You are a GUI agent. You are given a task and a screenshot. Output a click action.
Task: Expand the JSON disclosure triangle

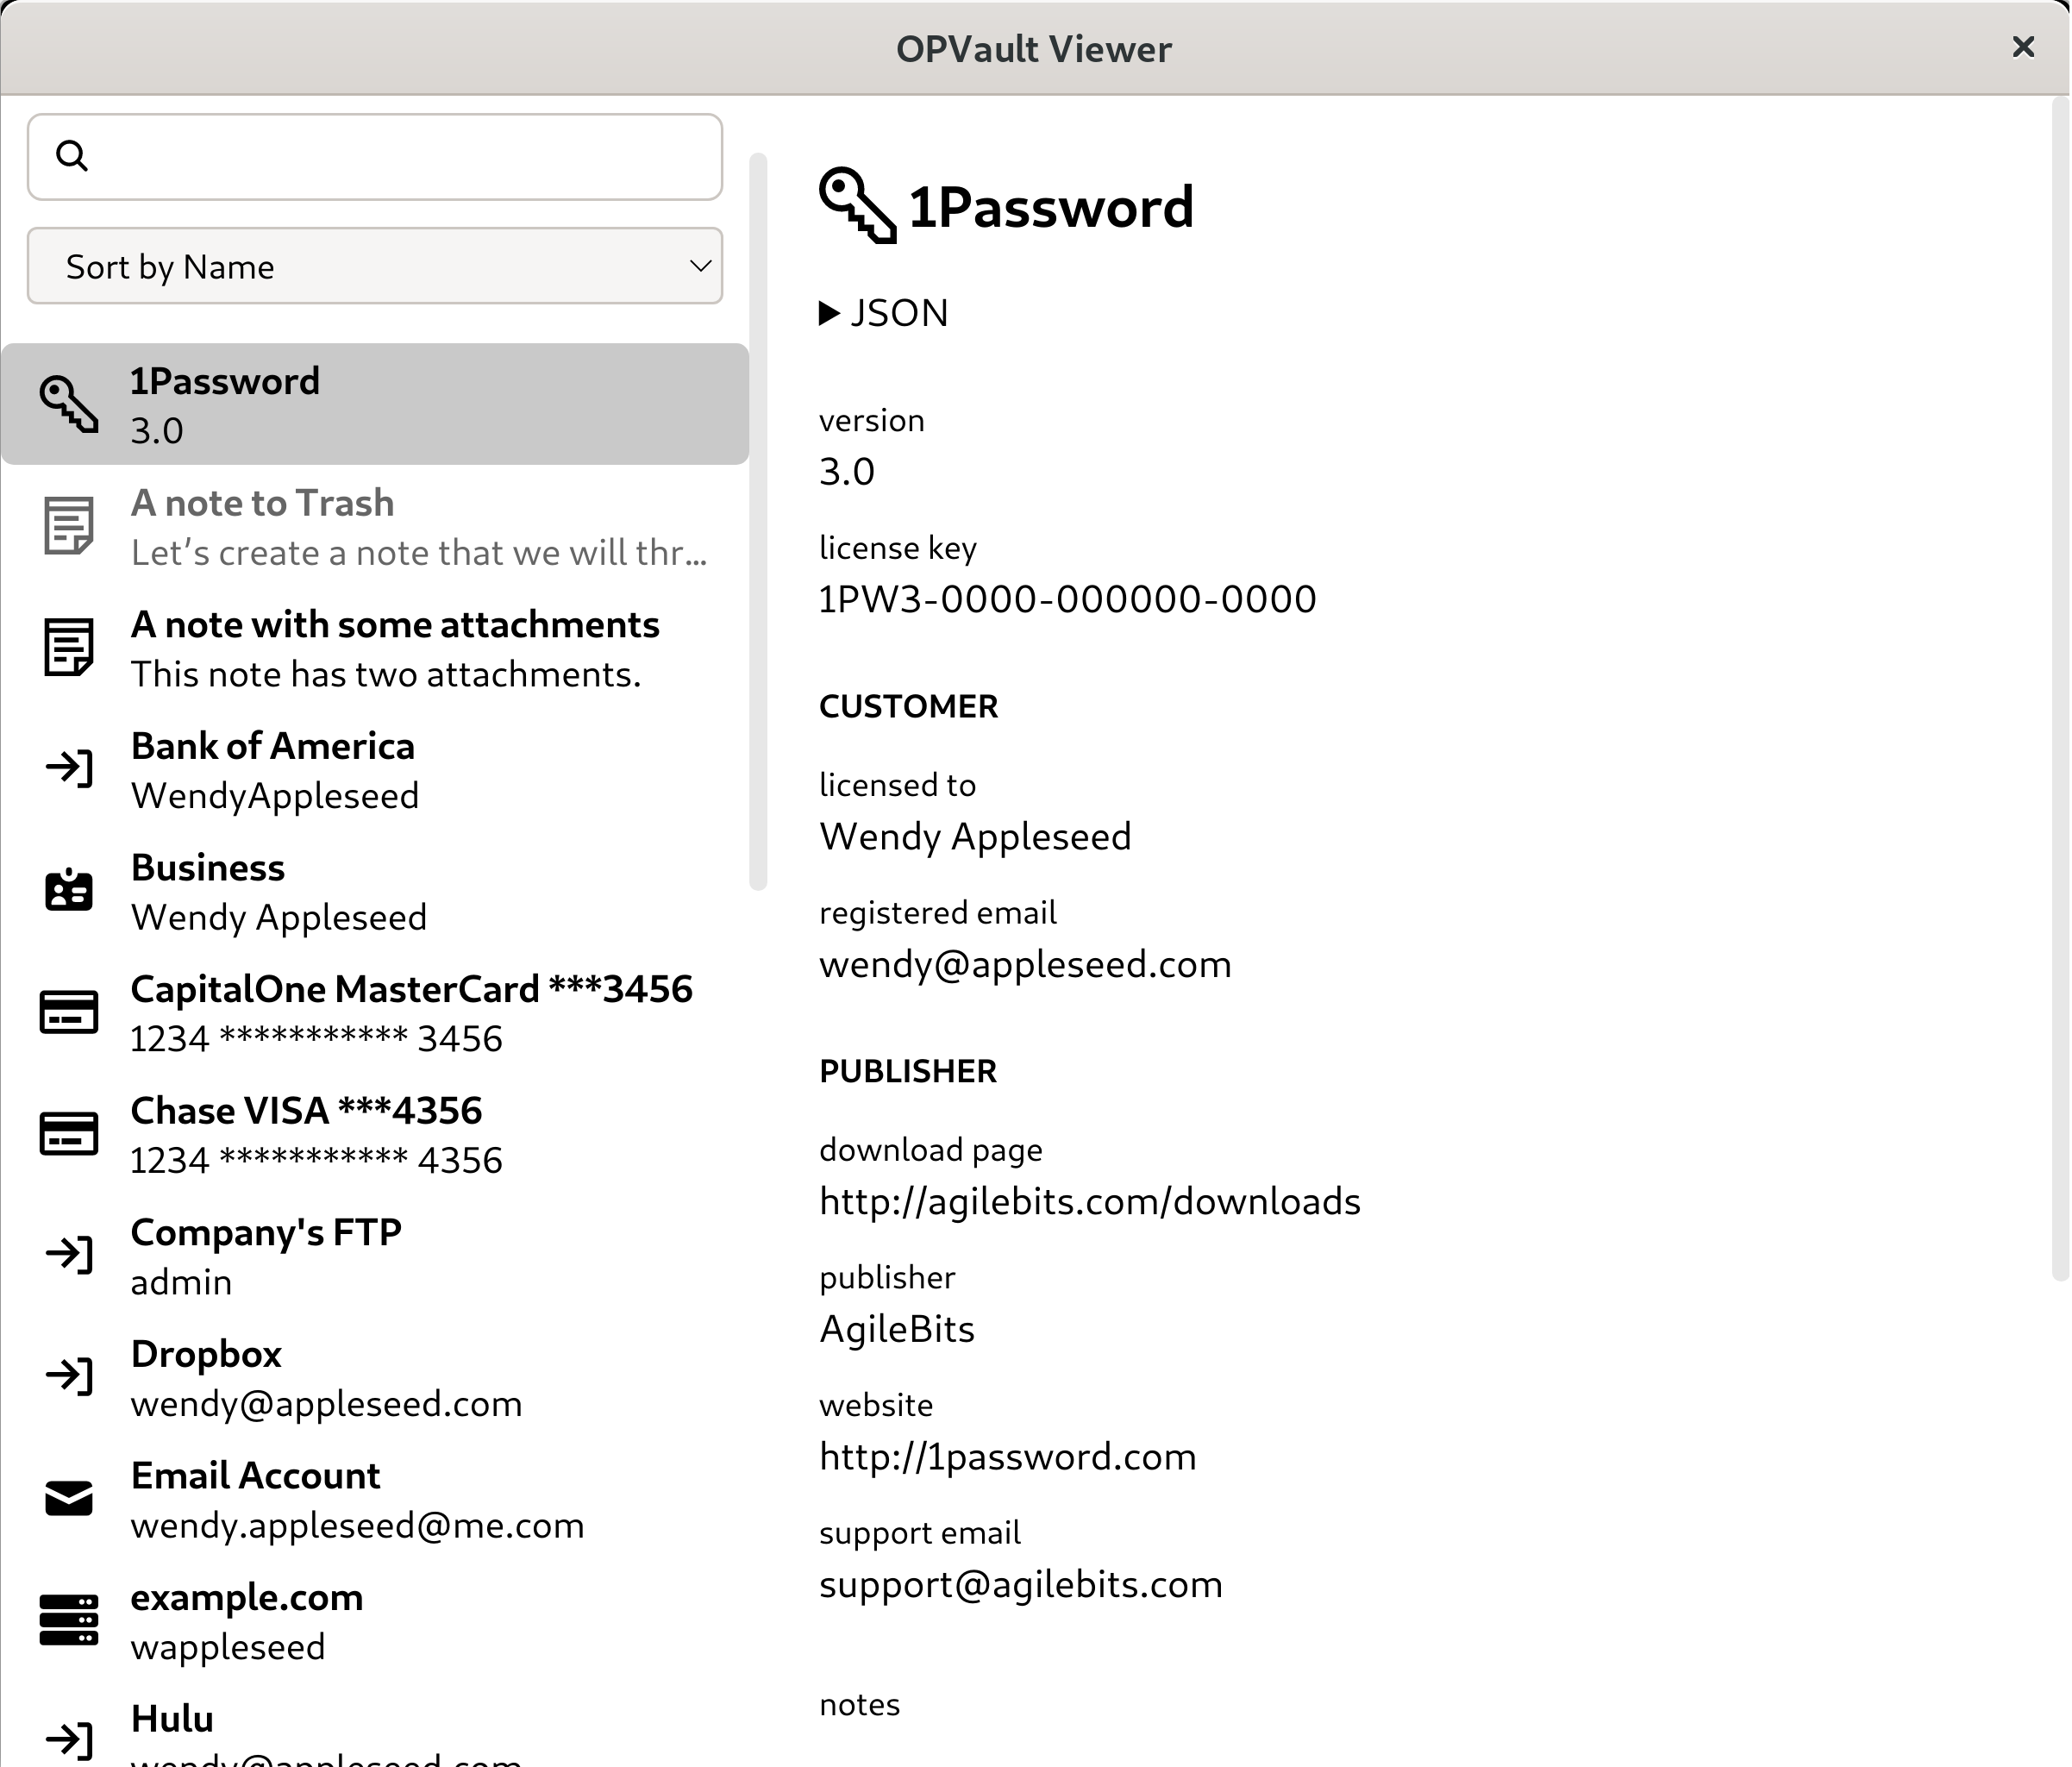(829, 313)
